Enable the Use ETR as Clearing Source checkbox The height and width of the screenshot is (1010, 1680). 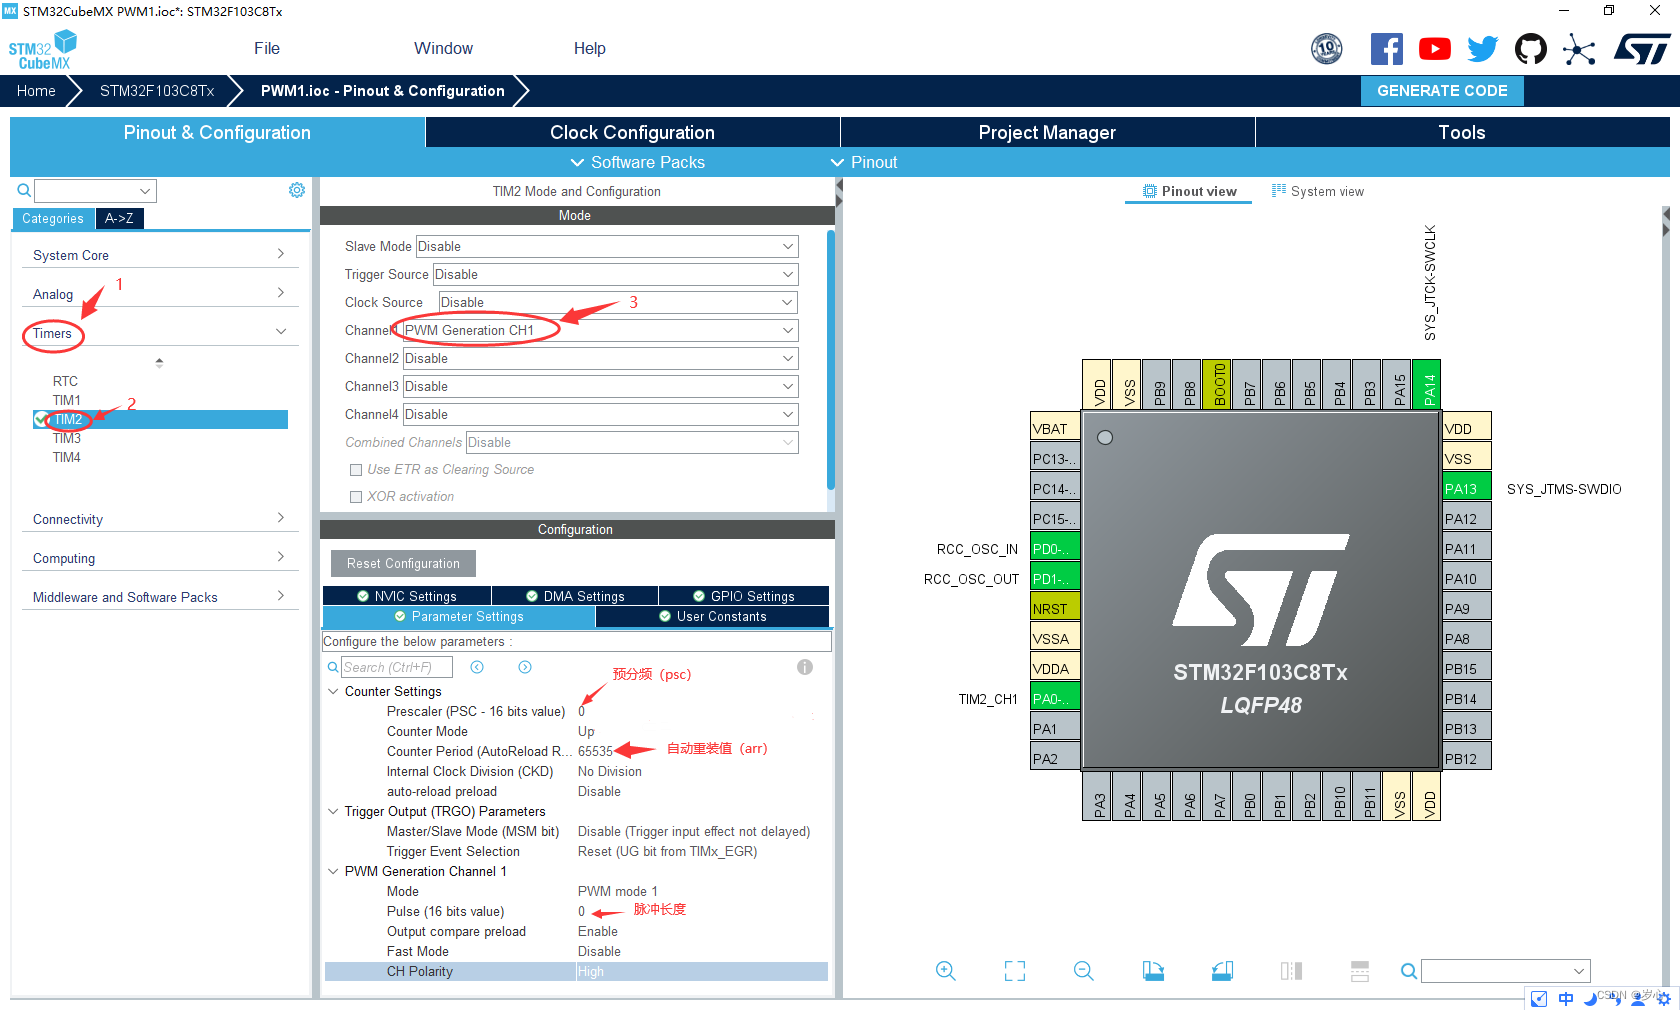[x=355, y=469]
